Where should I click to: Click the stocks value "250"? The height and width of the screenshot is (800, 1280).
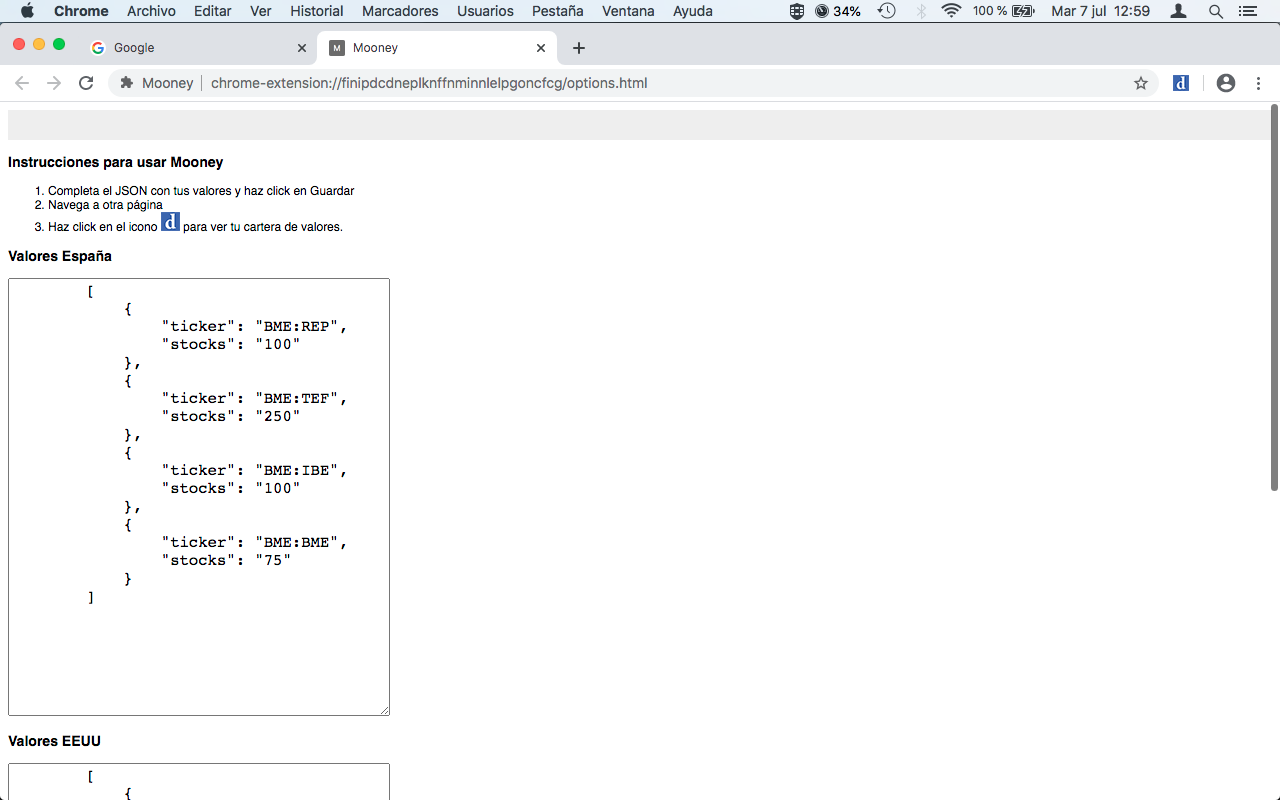coord(278,416)
